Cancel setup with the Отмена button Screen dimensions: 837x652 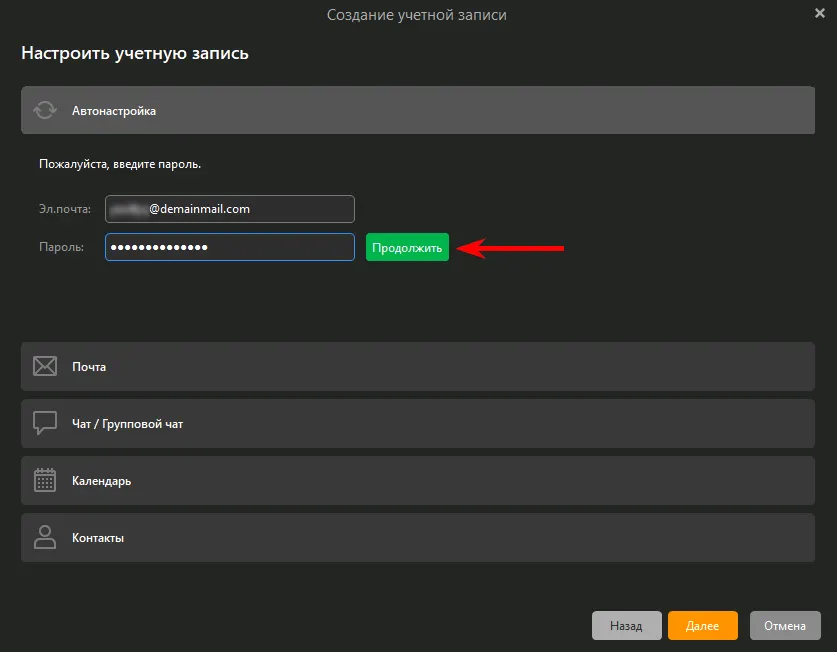pos(785,626)
